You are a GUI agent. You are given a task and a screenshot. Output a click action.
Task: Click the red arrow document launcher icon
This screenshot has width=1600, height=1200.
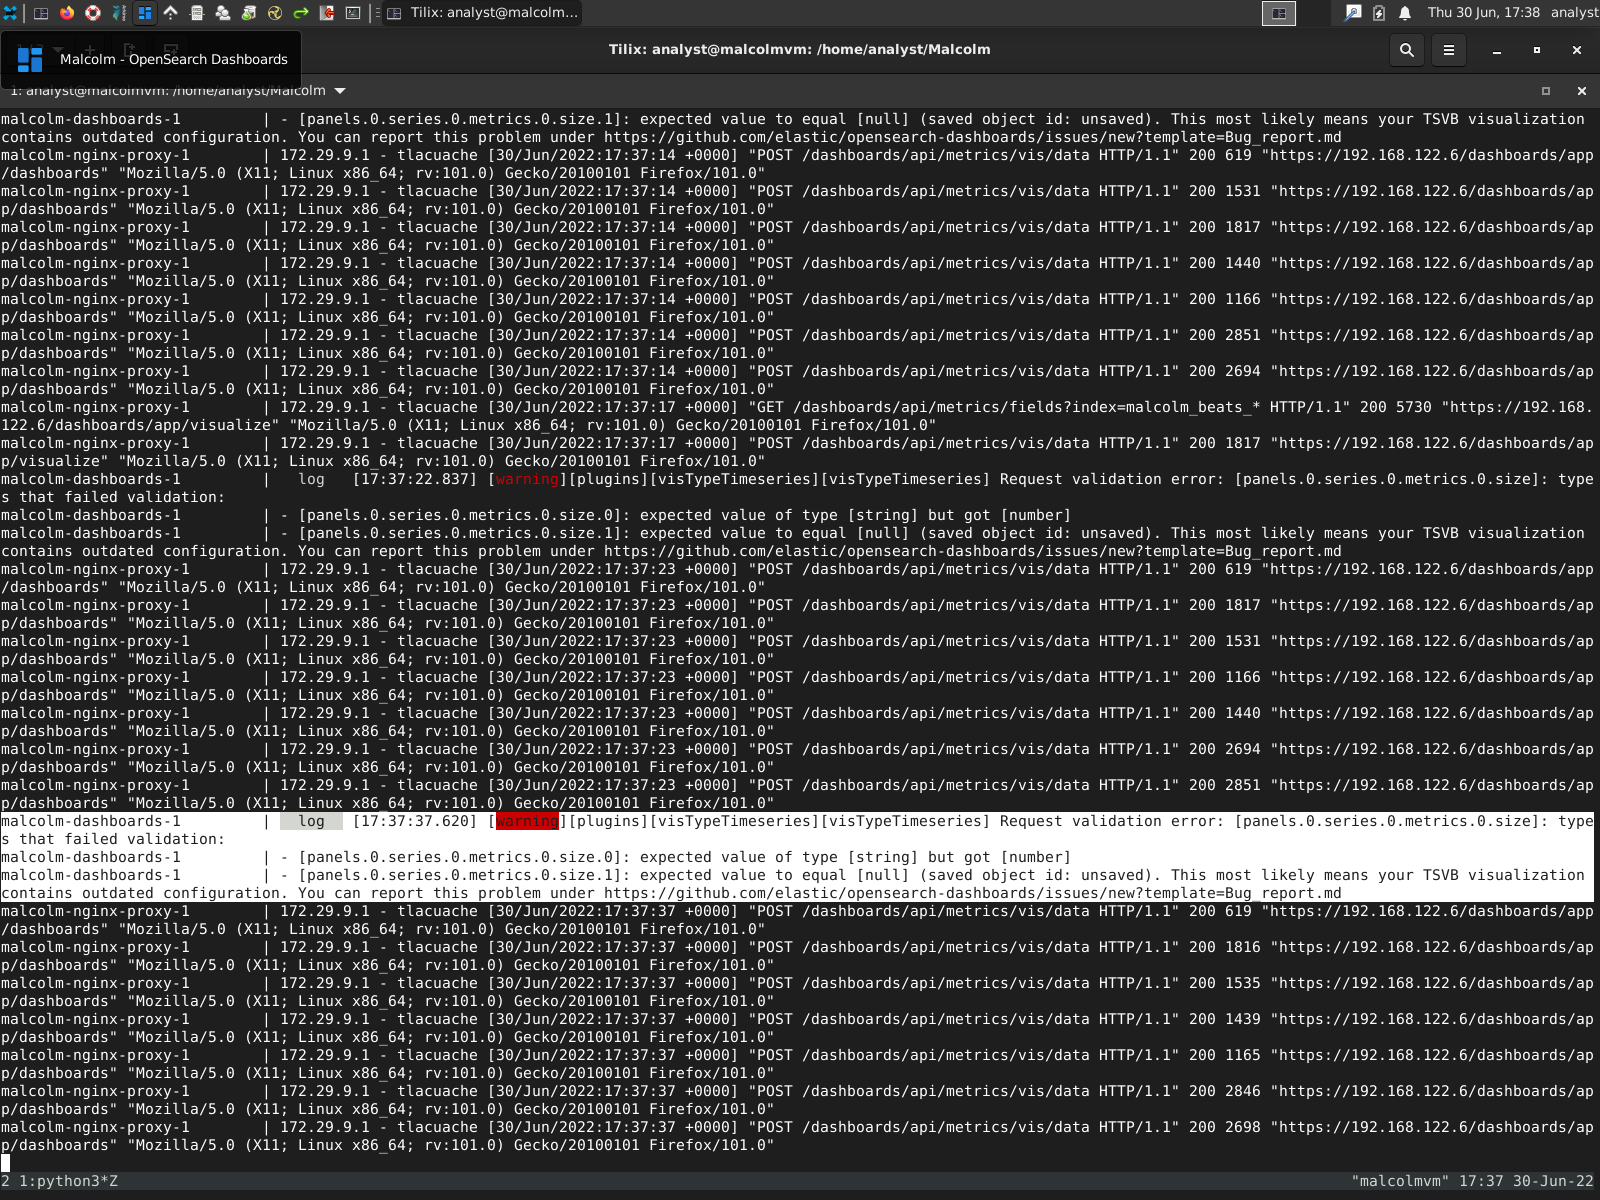click(x=327, y=13)
